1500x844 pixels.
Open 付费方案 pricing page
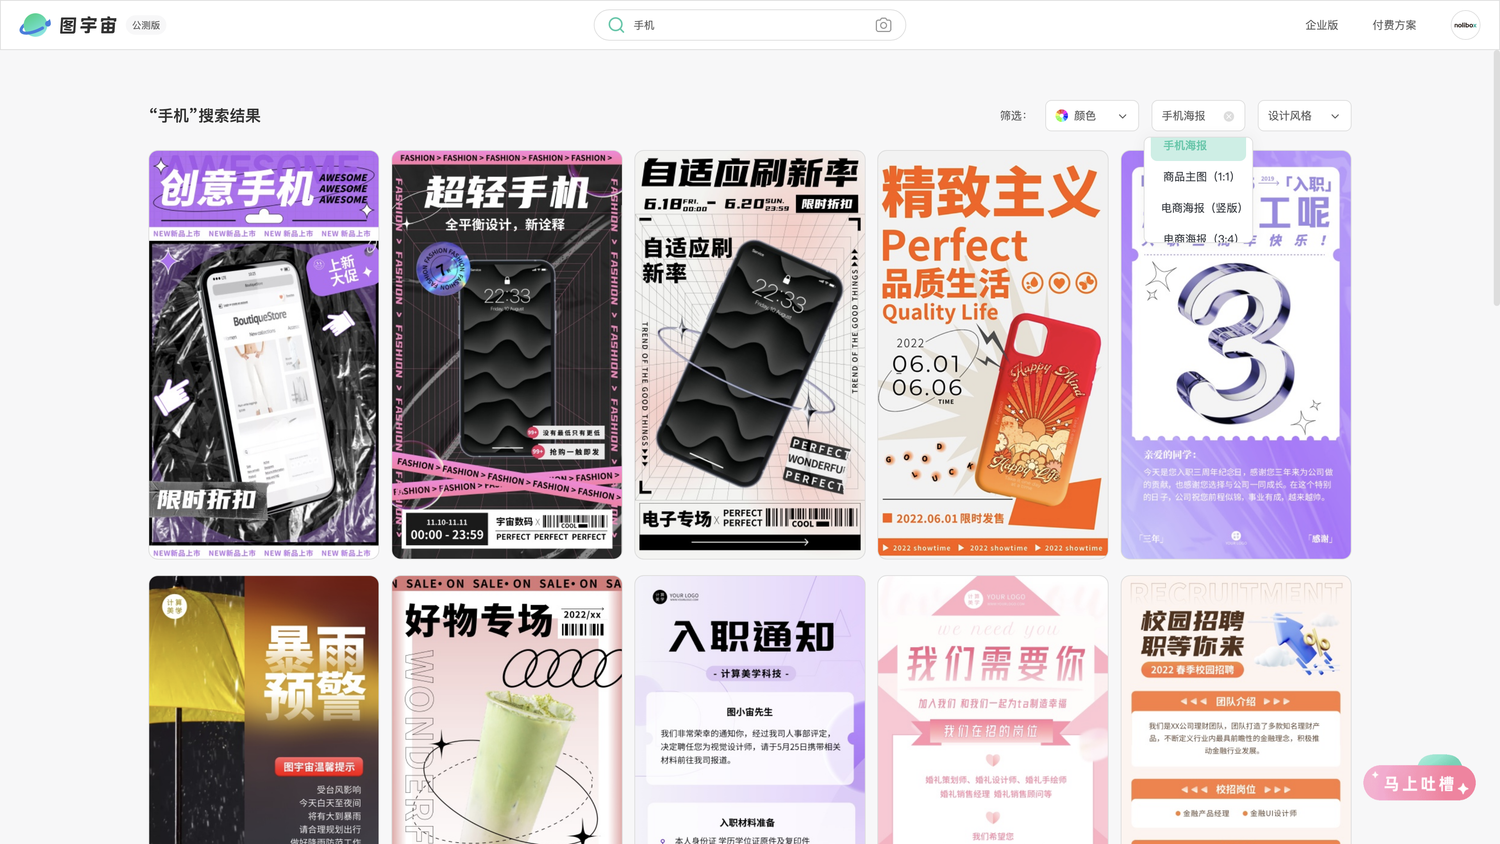point(1394,25)
